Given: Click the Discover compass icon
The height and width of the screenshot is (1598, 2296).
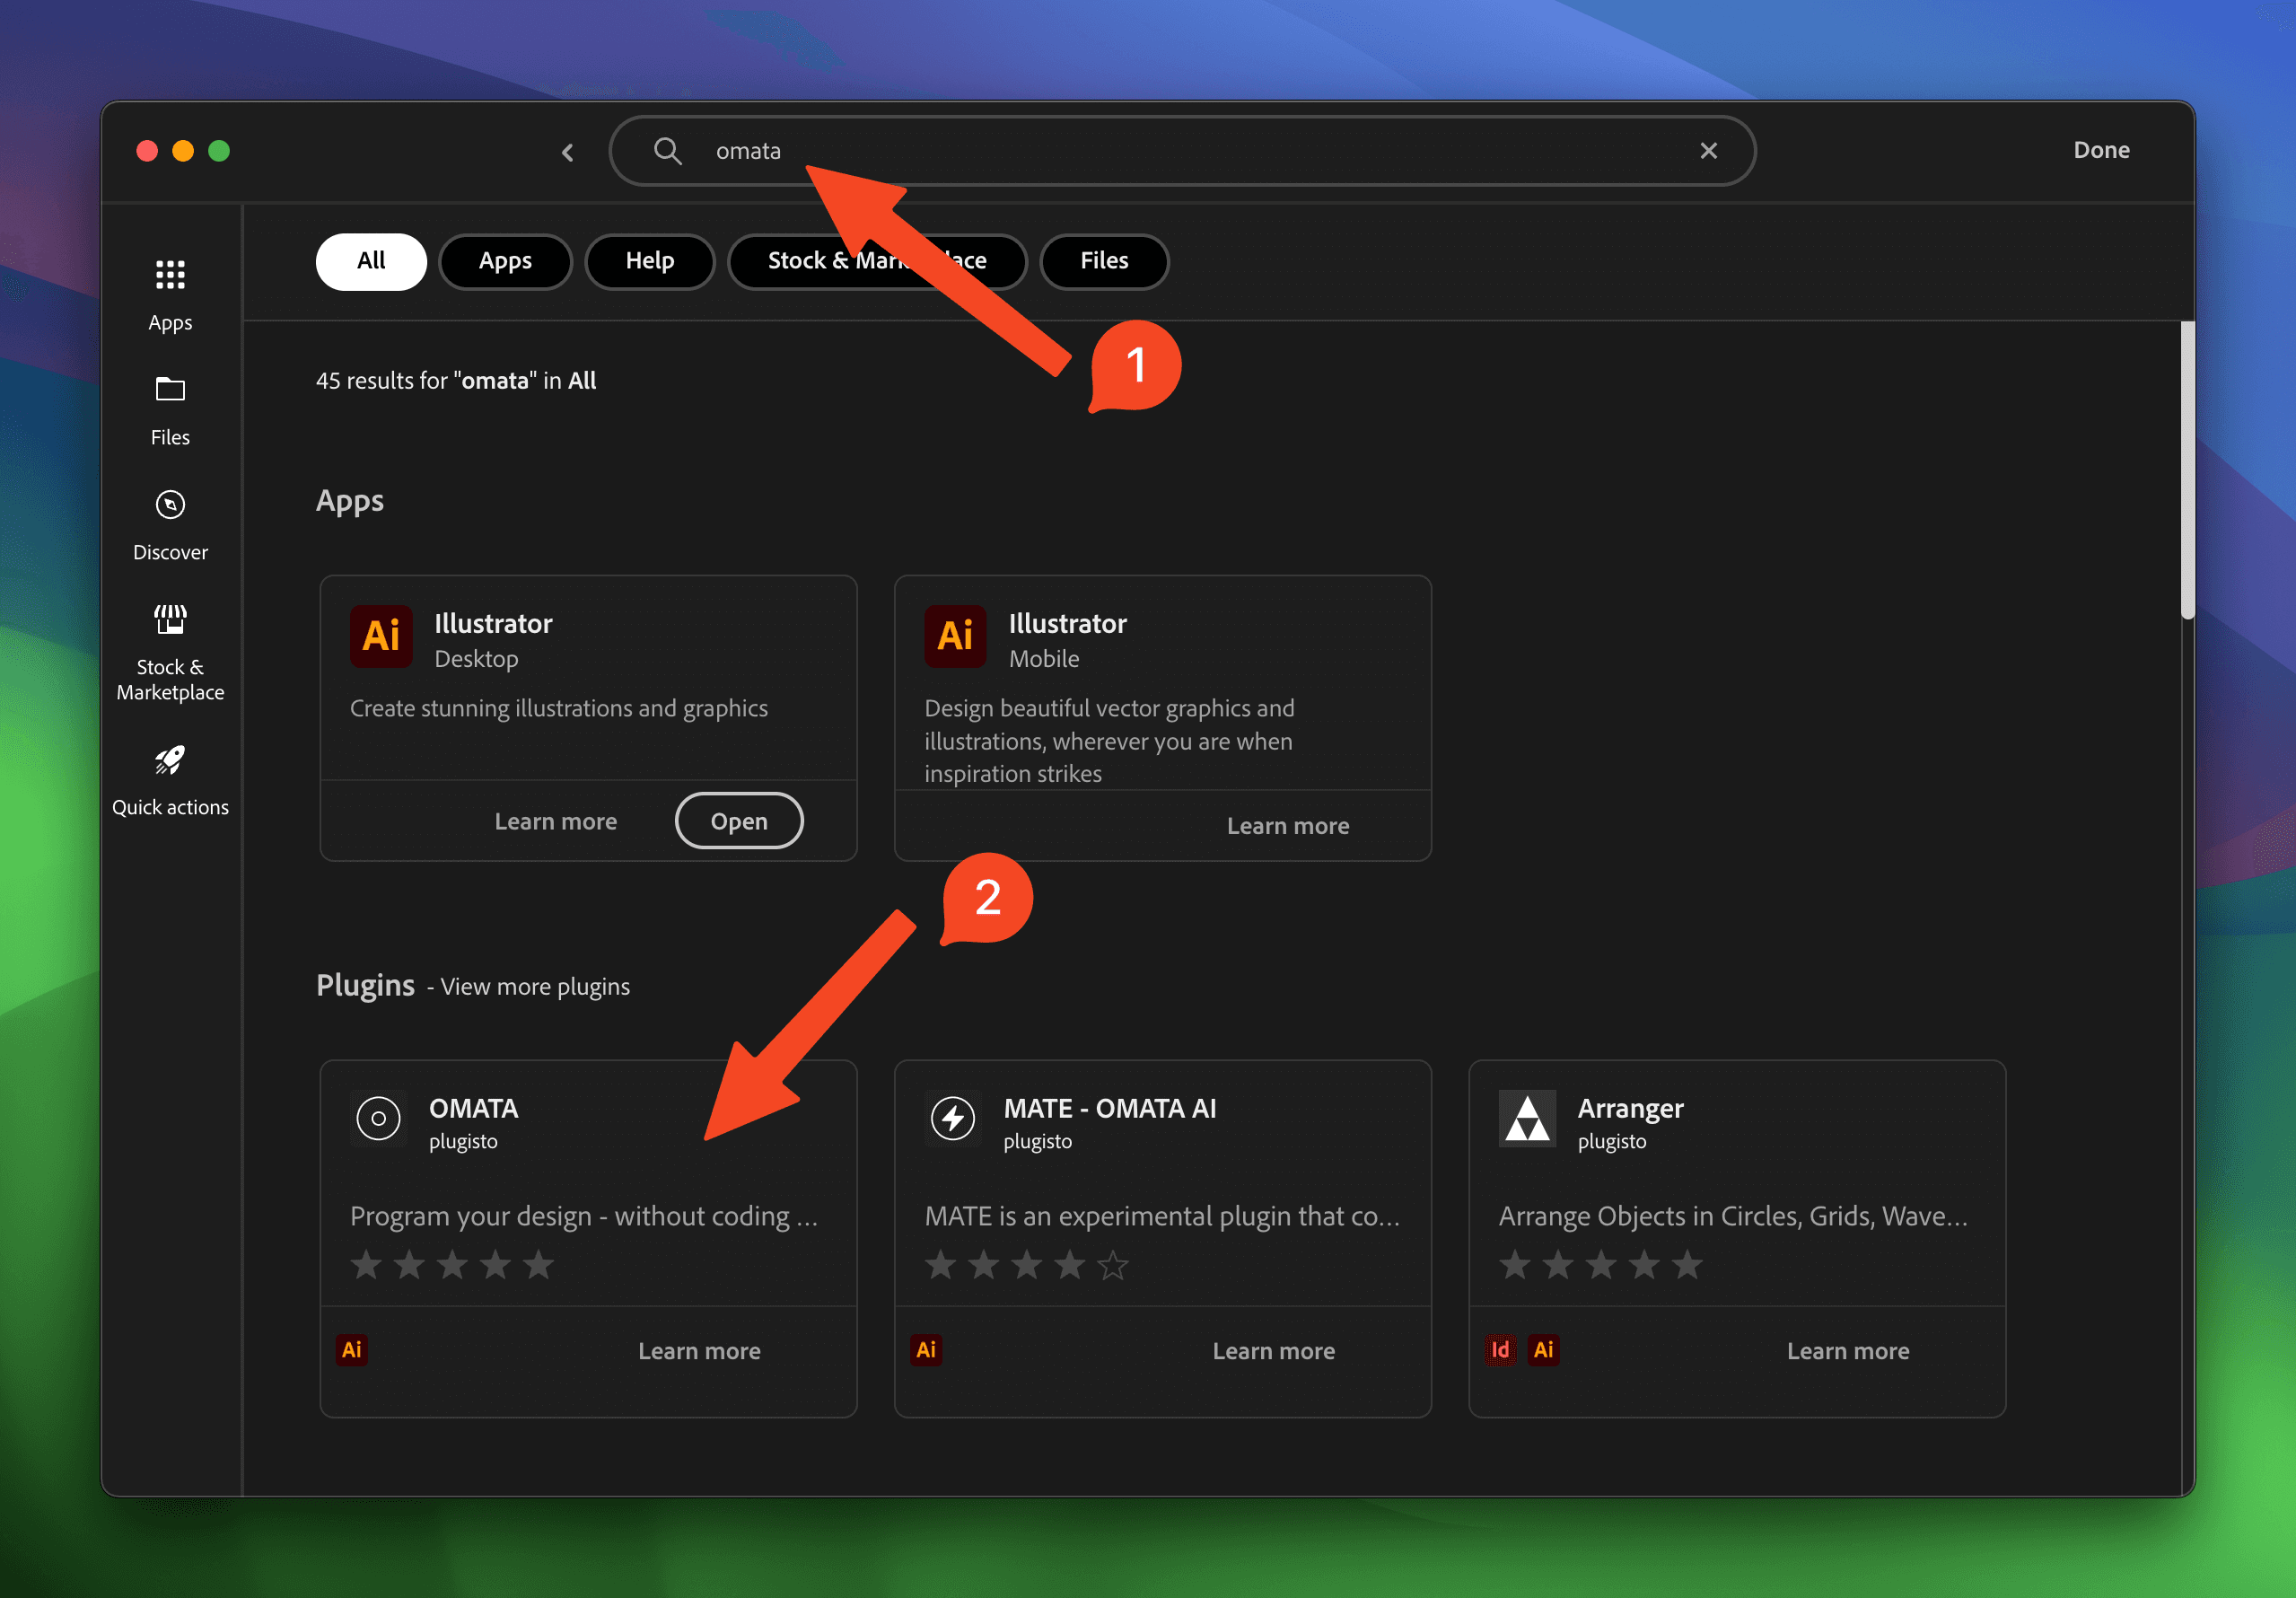Looking at the screenshot, I should (x=170, y=504).
